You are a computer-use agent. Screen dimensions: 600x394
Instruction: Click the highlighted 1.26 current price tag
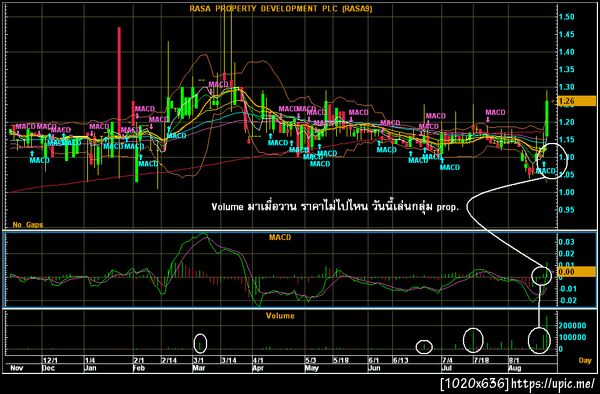576,101
